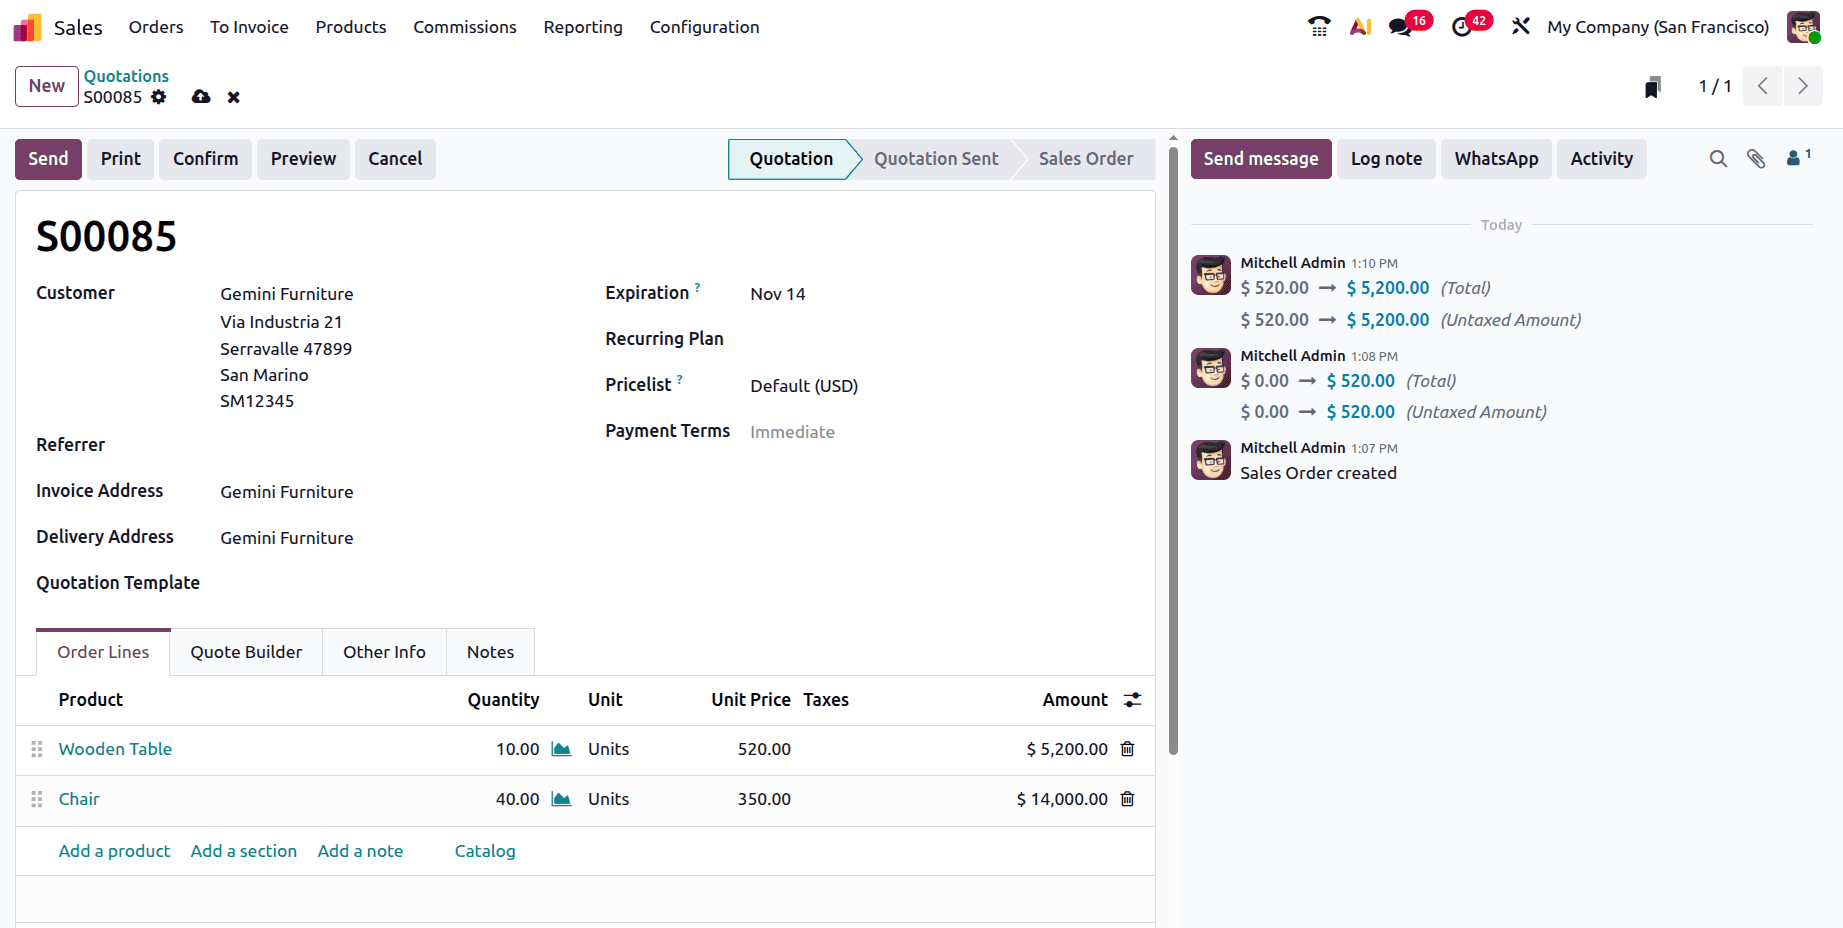The width and height of the screenshot is (1843, 928).
Task: Discard changes using the x icon
Action: [x=233, y=97]
